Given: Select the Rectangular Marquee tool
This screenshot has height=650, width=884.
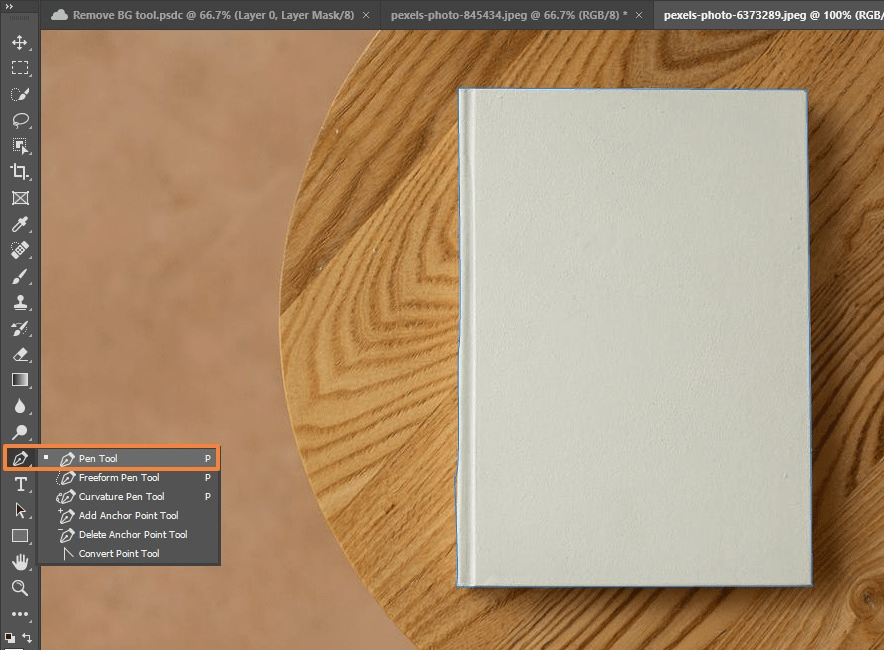Looking at the screenshot, I should tap(19, 68).
